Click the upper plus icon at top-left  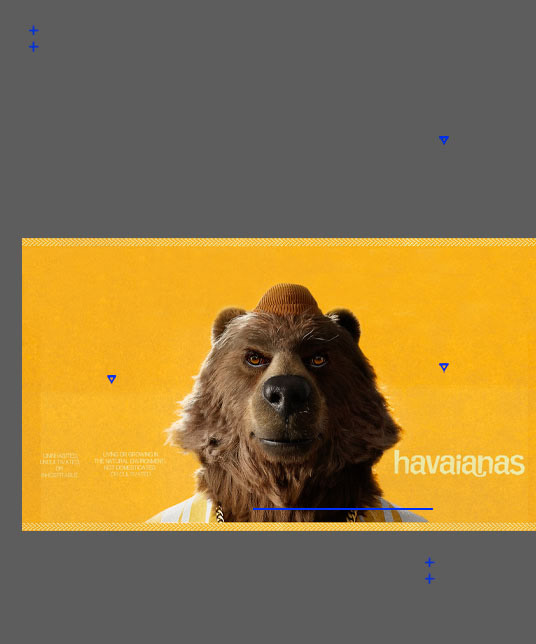34,30
